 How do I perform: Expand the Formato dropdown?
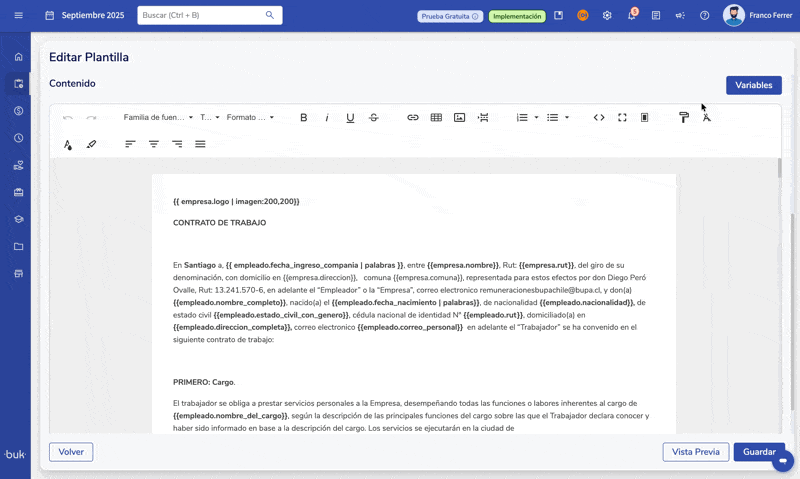[x=250, y=118]
